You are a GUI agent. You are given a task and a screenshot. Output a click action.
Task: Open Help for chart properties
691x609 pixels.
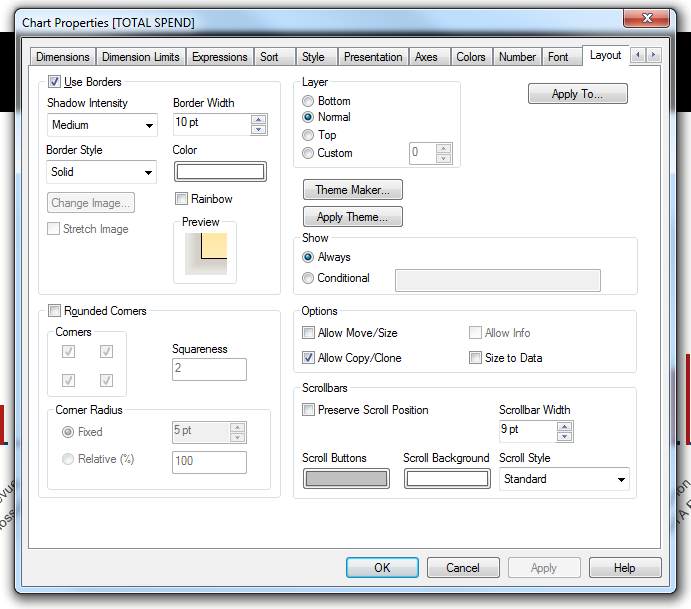pos(624,567)
